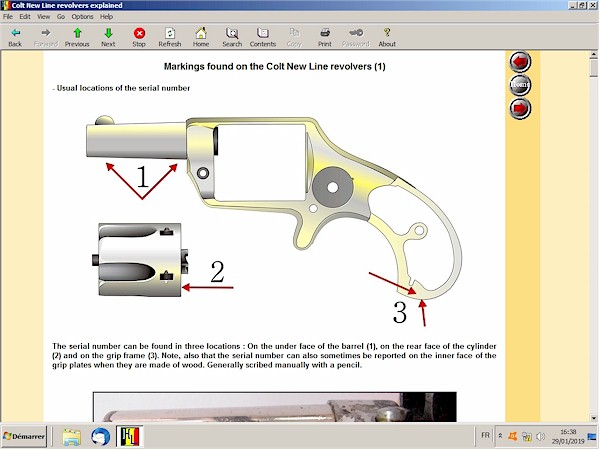Viewport: 600px width, 450px height.
Task: Open the About dialog
Action: pos(387,37)
